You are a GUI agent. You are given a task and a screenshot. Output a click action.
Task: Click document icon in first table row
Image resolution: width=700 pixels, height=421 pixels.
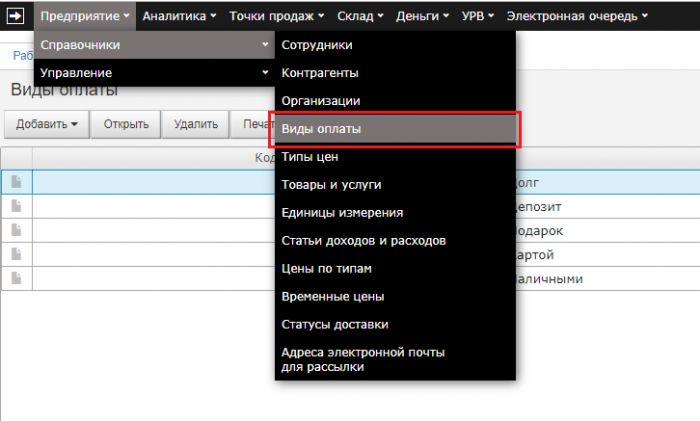tap(16, 181)
